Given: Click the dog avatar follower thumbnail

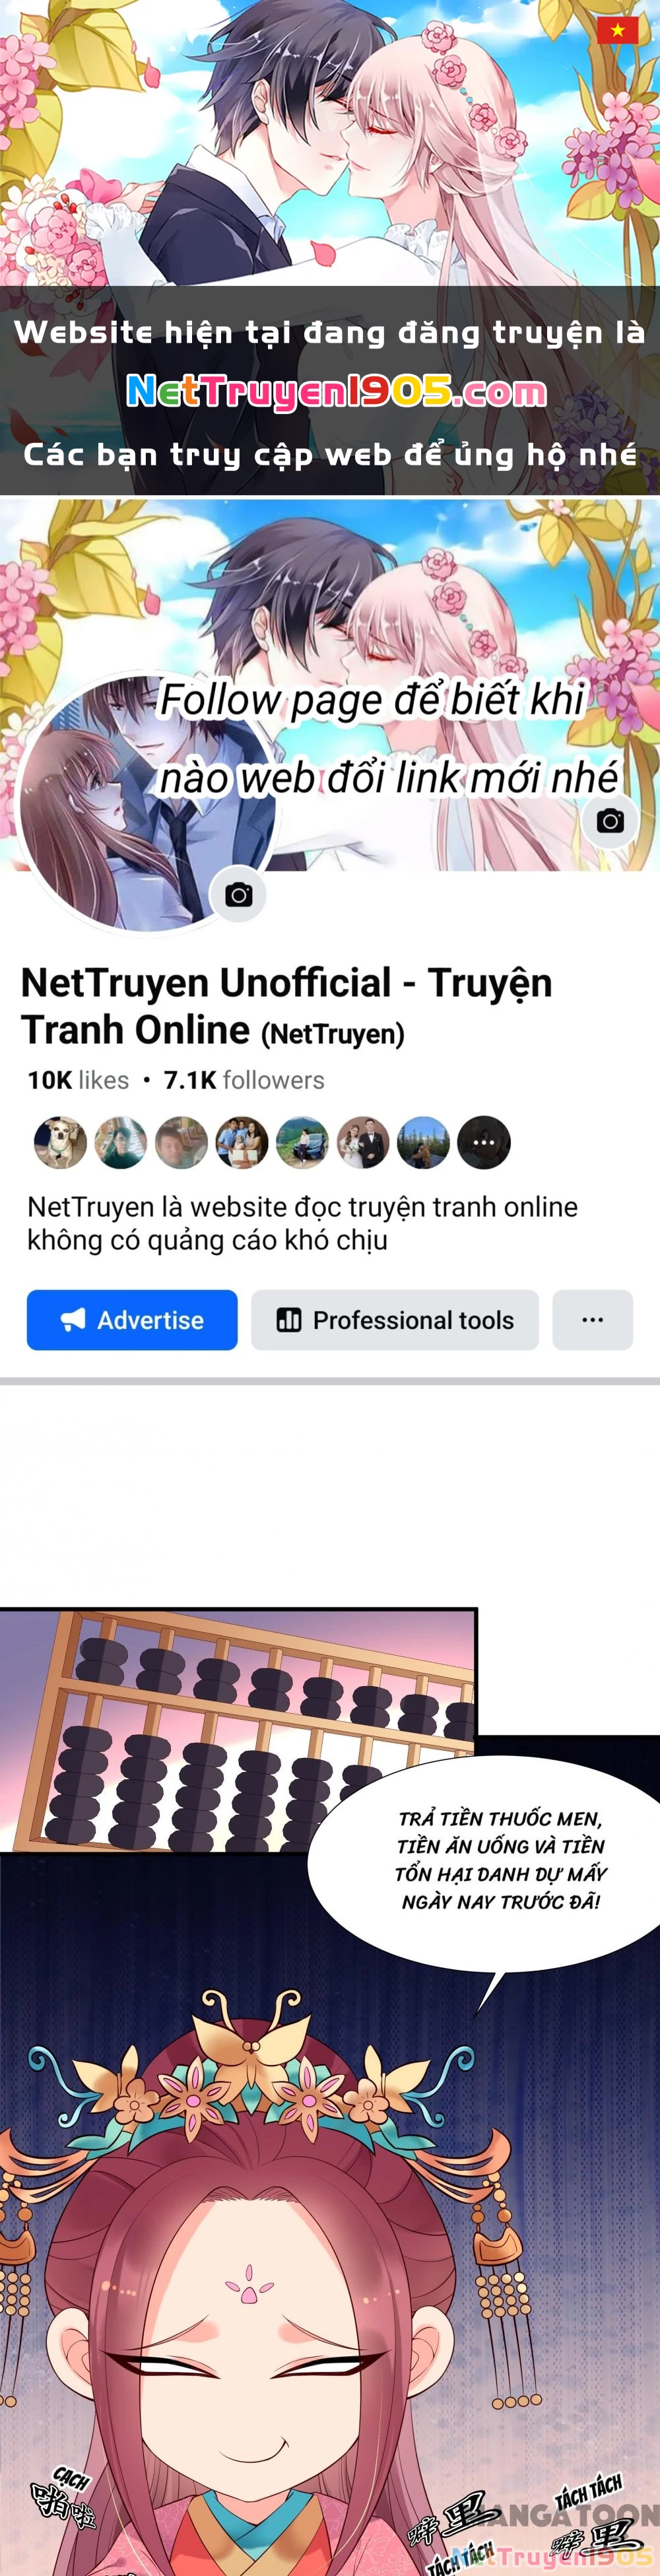Looking at the screenshot, I should (60, 1143).
